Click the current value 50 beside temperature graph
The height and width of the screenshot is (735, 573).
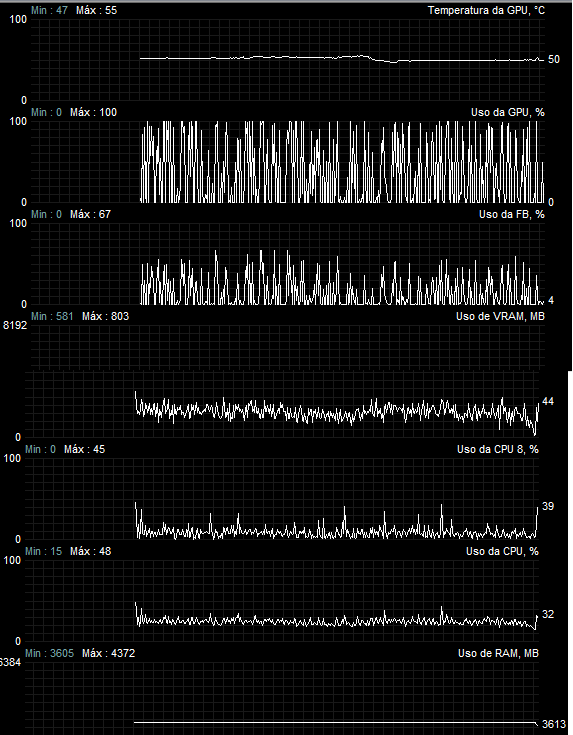(x=553, y=60)
